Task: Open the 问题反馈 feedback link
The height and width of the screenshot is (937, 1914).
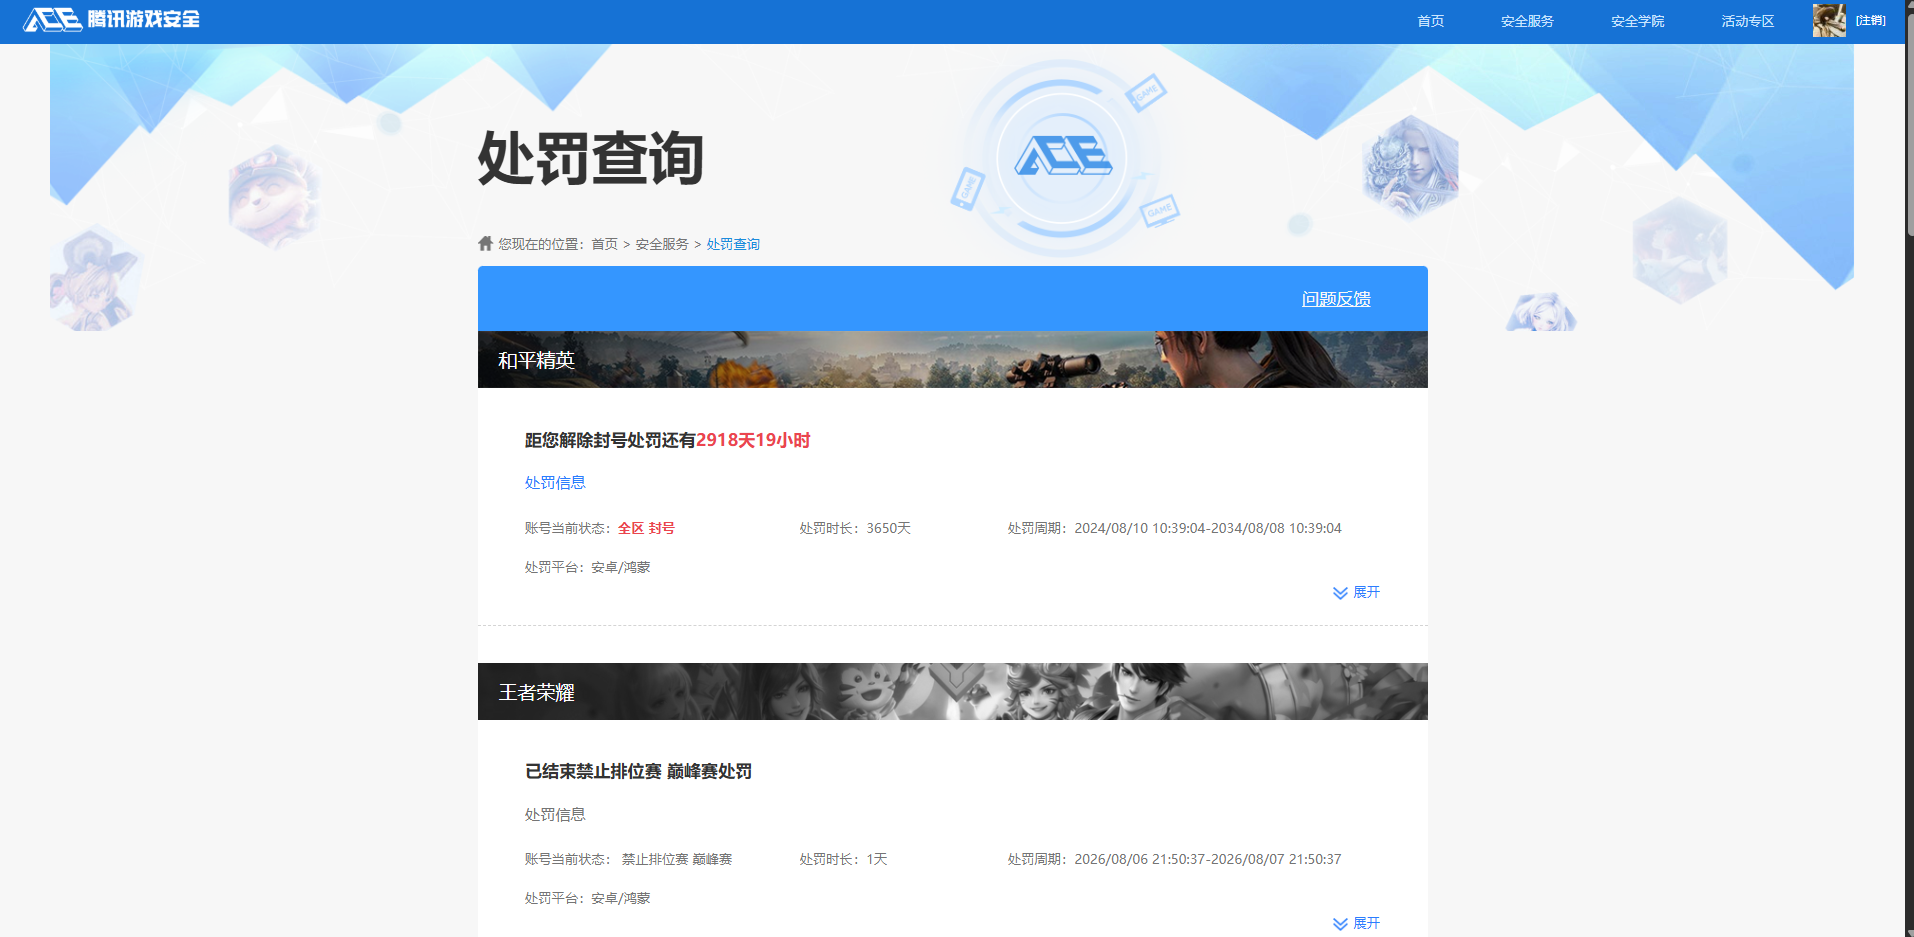Action: (x=1336, y=299)
